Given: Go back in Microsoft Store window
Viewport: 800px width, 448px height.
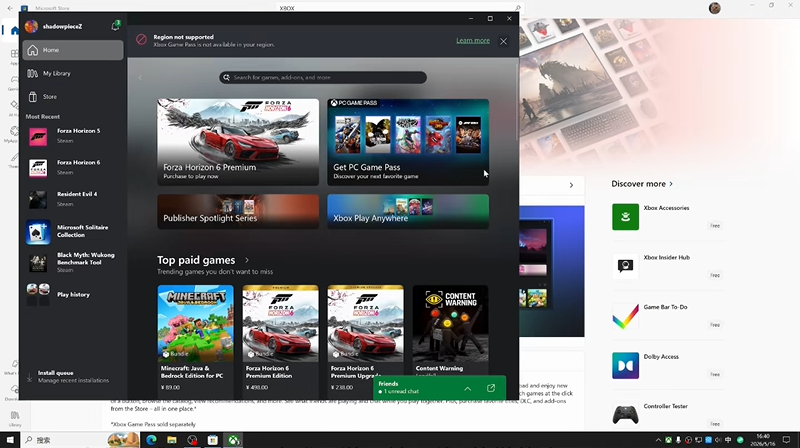Looking at the screenshot, I should 10,8.
